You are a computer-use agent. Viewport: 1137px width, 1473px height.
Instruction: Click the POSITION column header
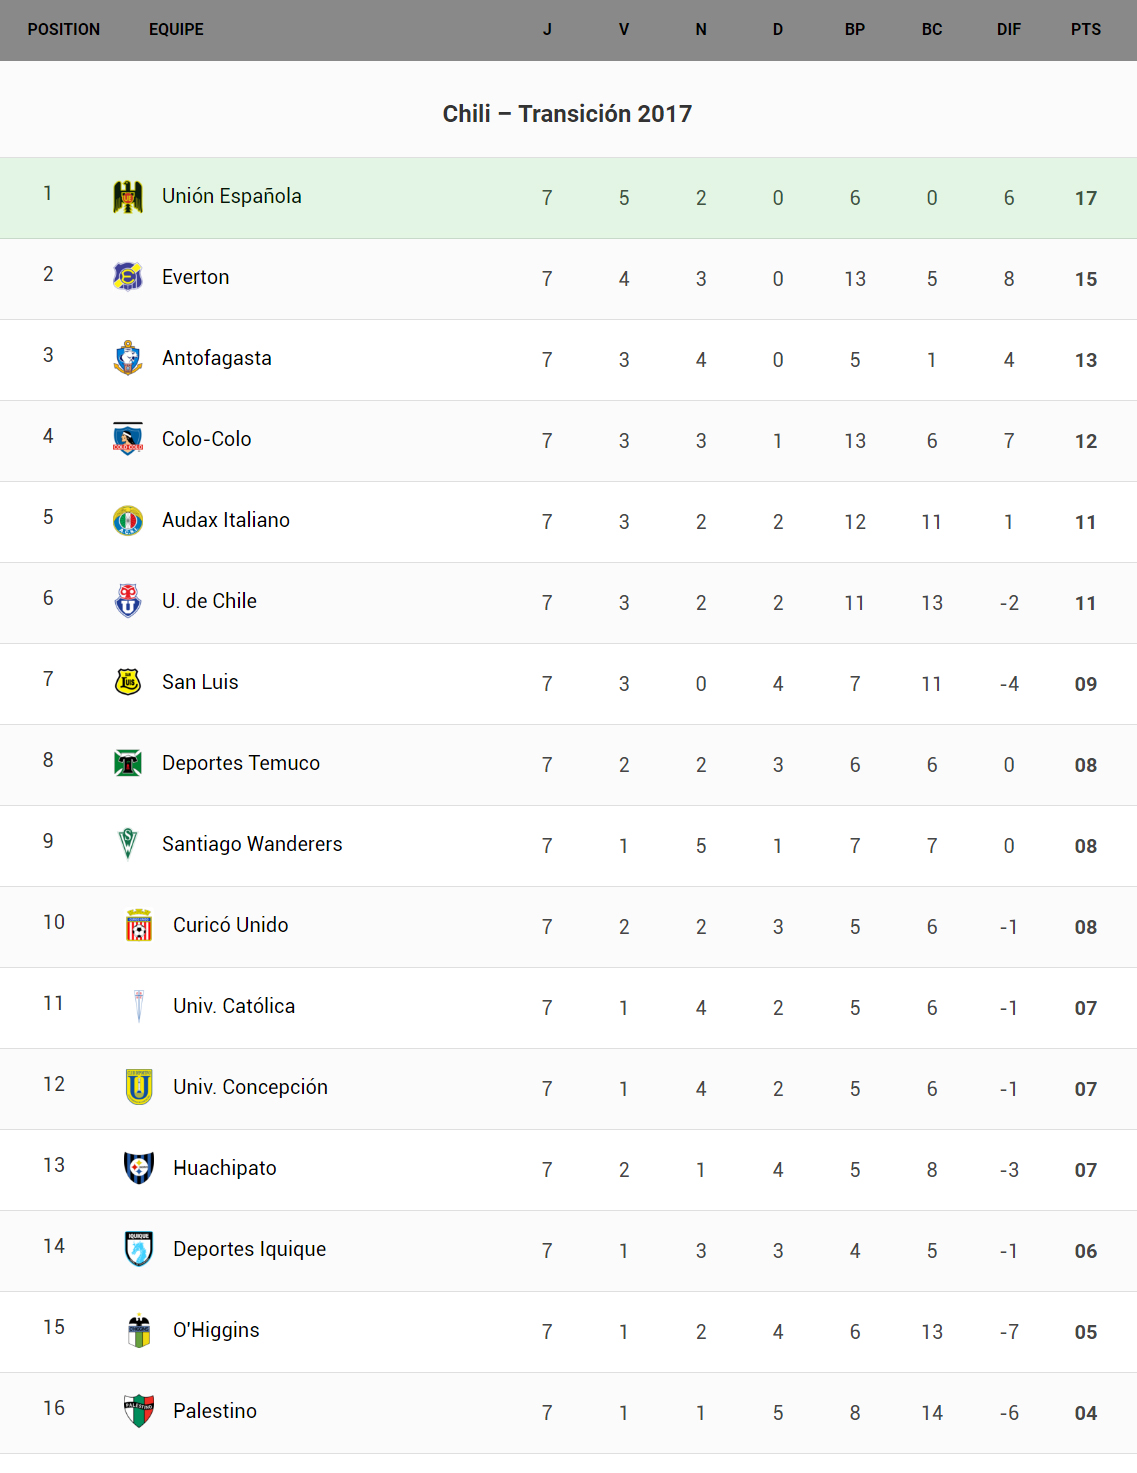tap(64, 30)
